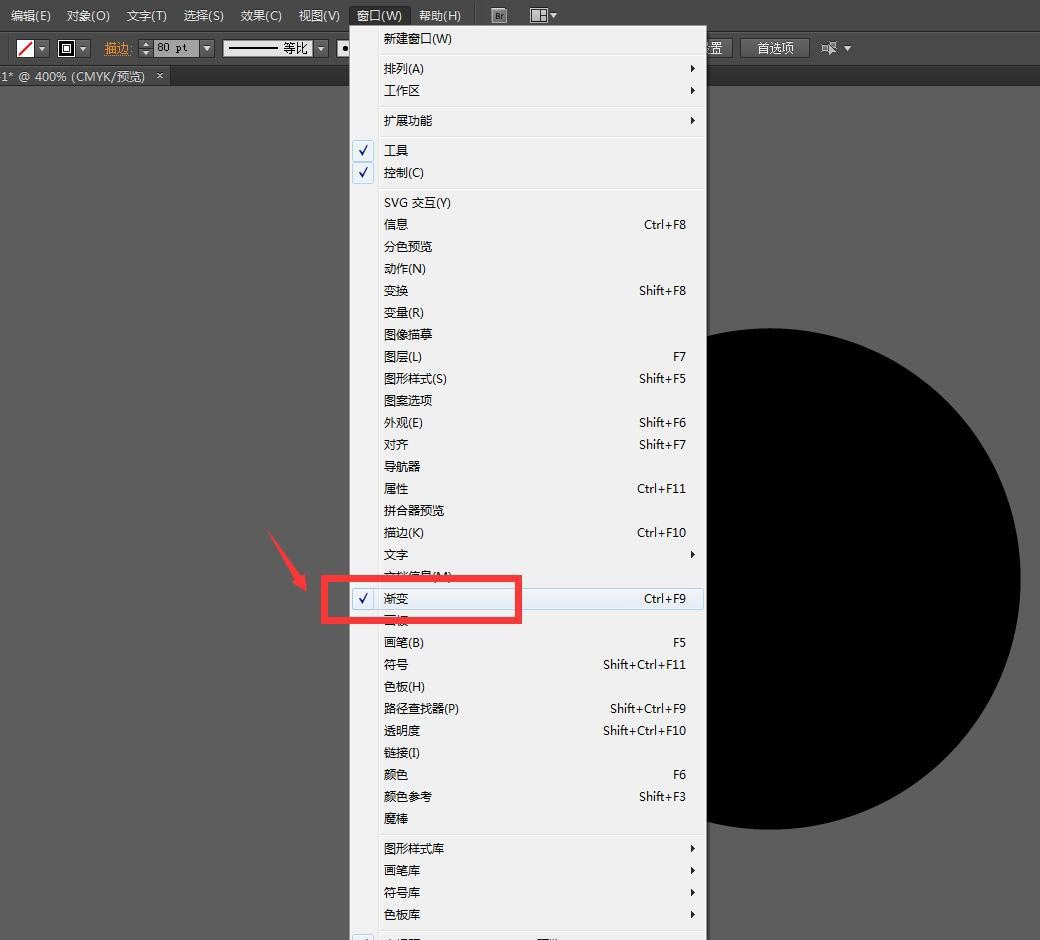This screenshot has height=940, width=1040.
Task: Select 分色预览 menu item
Action: tap(527, 246)
